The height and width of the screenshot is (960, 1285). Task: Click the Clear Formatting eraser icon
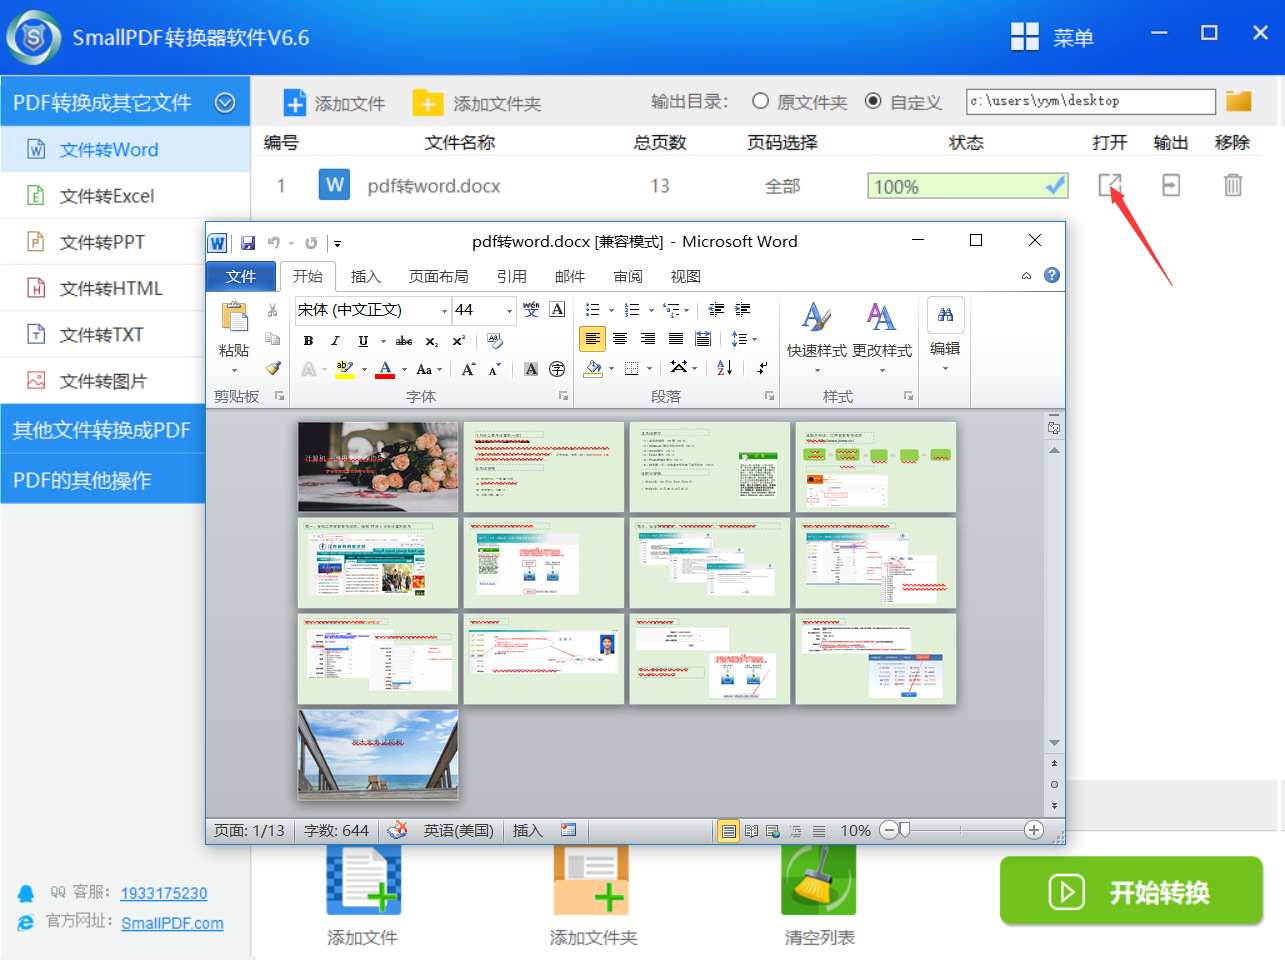(x=495, y=341)
